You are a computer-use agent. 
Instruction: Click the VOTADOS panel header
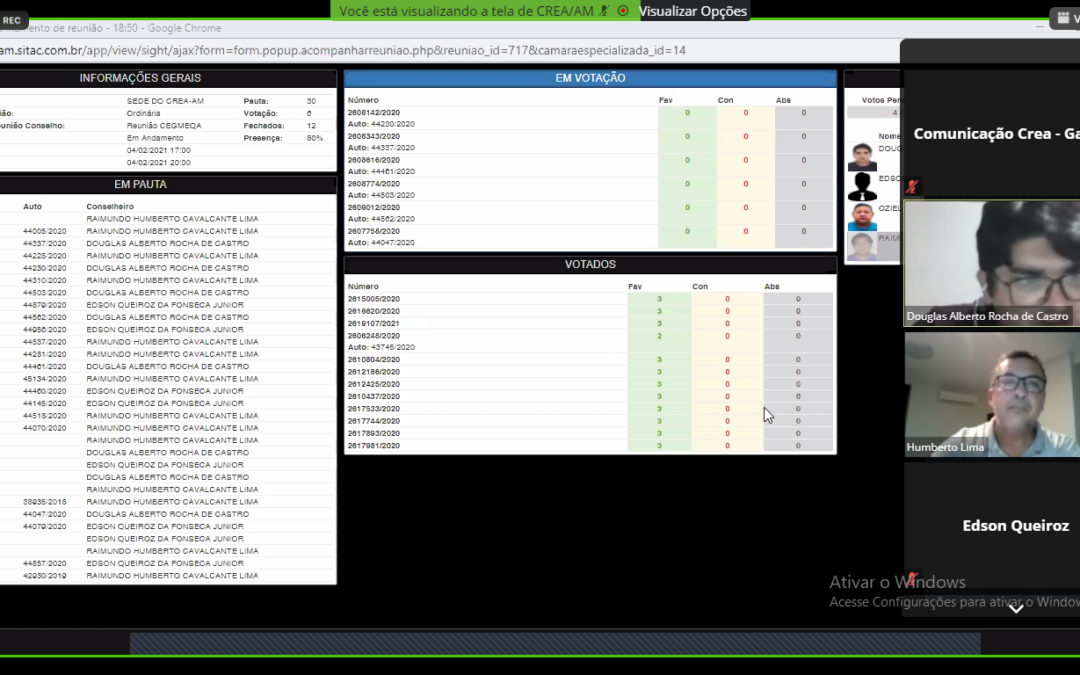click(590, 264)
